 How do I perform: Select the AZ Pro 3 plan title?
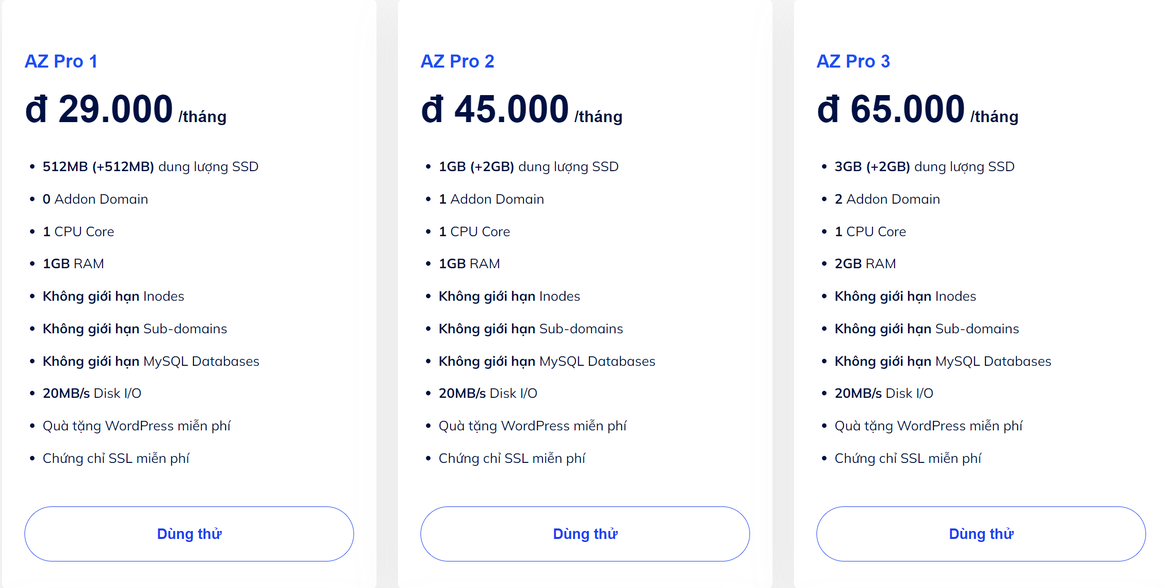click(853, 62)
